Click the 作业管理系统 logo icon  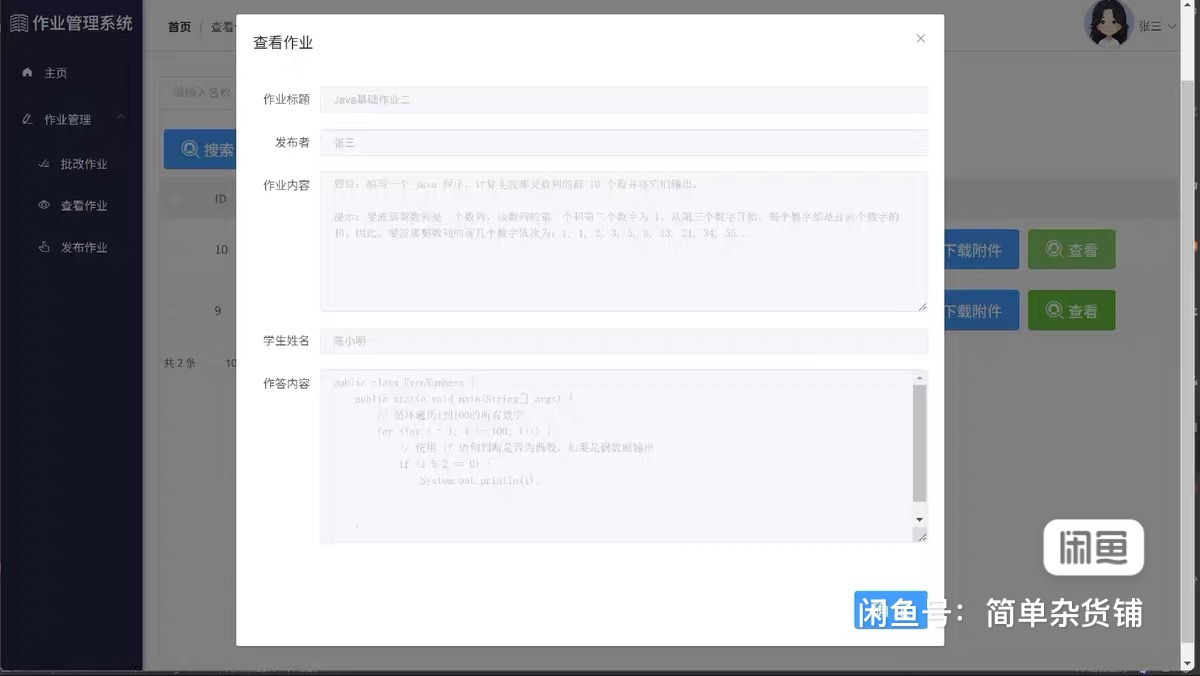[18, 23]
